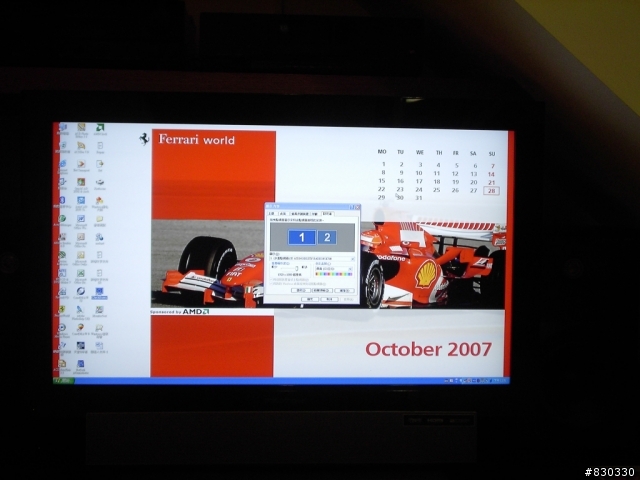Select the Settings (設定值) tab
This screenshot has height=480, width=640.
[328, 213]
